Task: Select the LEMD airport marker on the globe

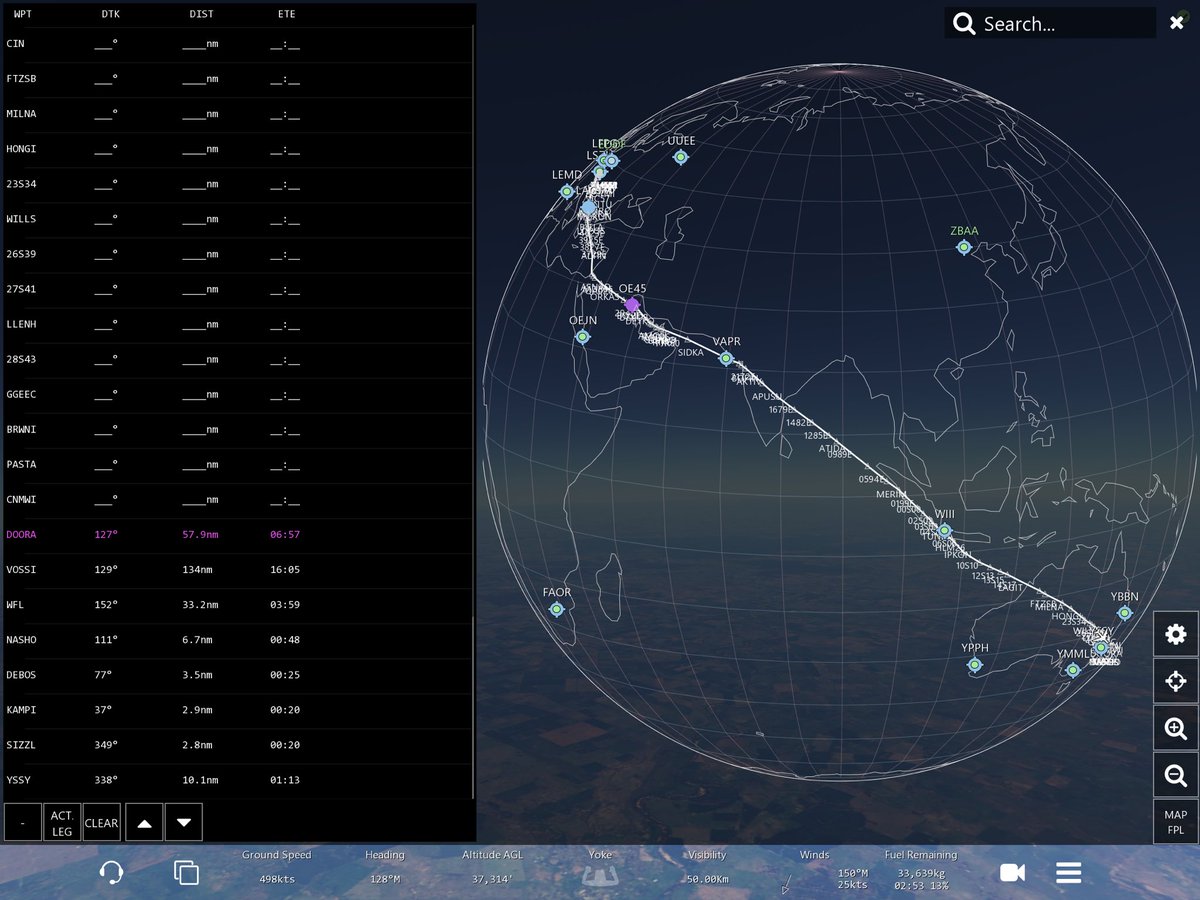Action: [567, 191]
